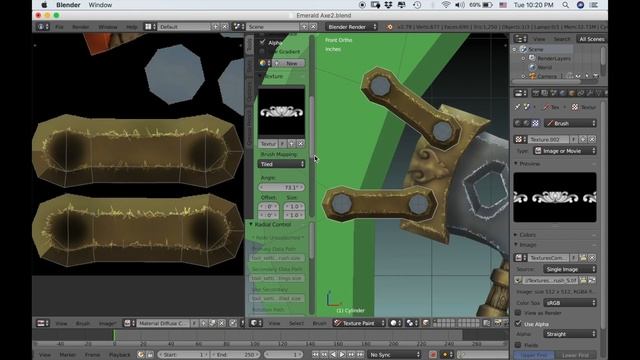Open the Blender Render engine dropdown
This screenshot has width=640, height=360.
click(351, 27)
